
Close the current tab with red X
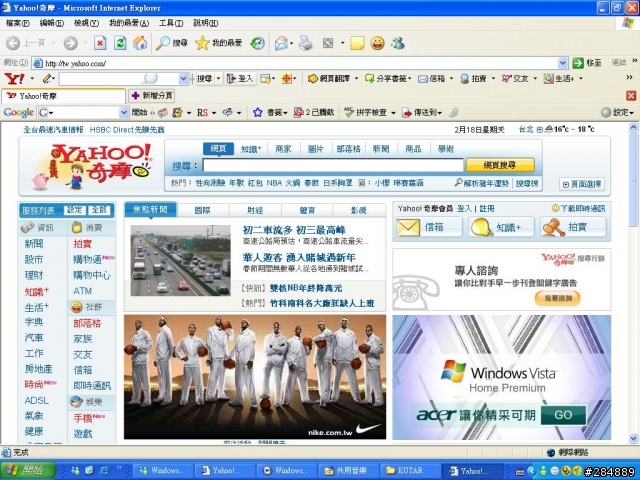[631, 96]
